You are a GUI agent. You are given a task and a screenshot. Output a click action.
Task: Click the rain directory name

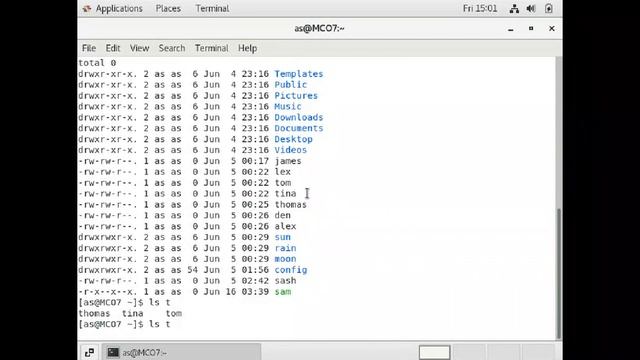(x=285, y=248)
